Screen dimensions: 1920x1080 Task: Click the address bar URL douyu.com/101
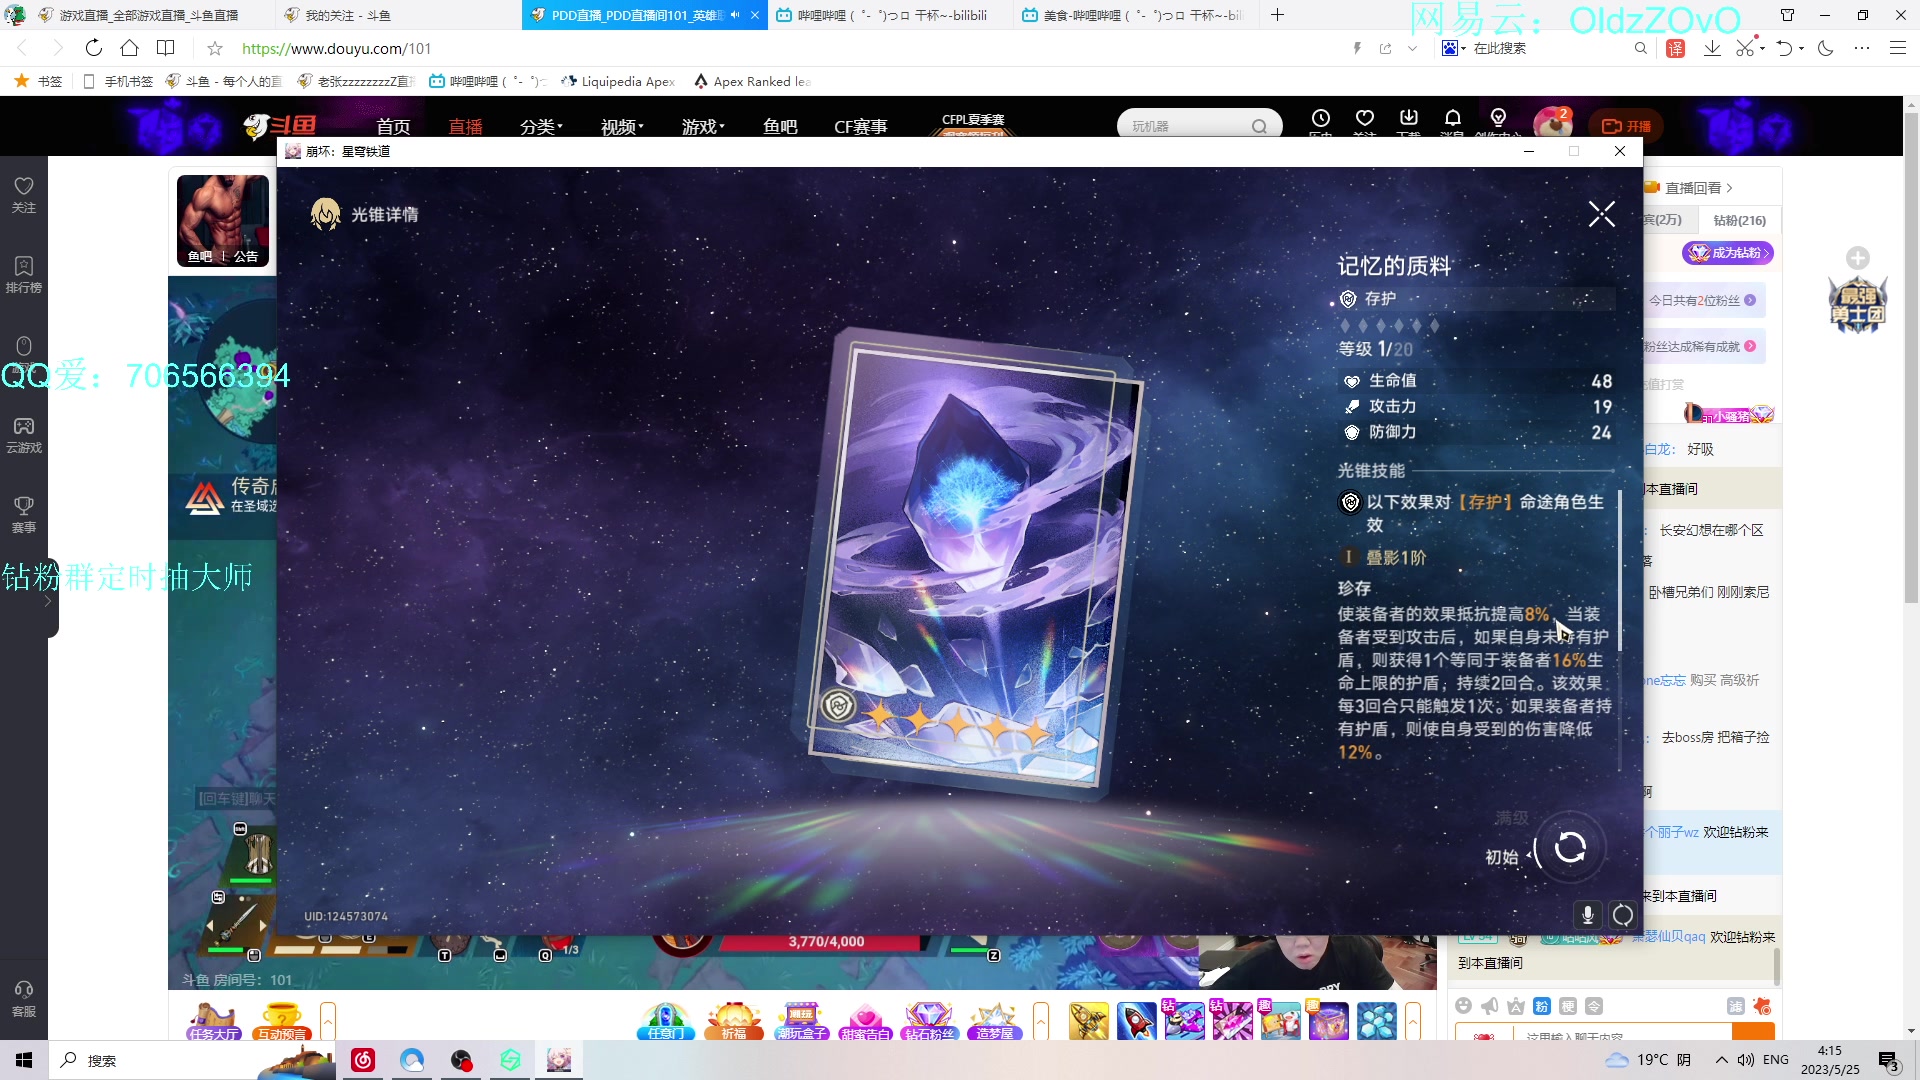pos(336,48)
